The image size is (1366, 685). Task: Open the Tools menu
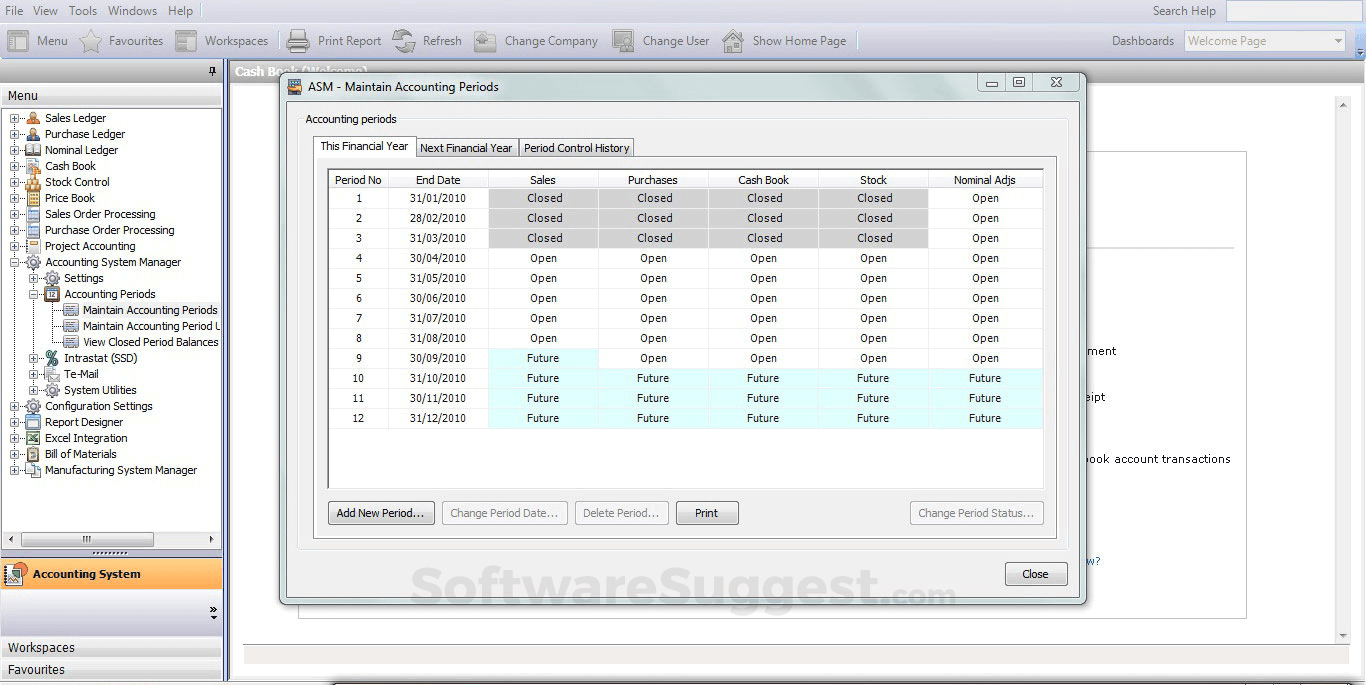pos(83,11)
